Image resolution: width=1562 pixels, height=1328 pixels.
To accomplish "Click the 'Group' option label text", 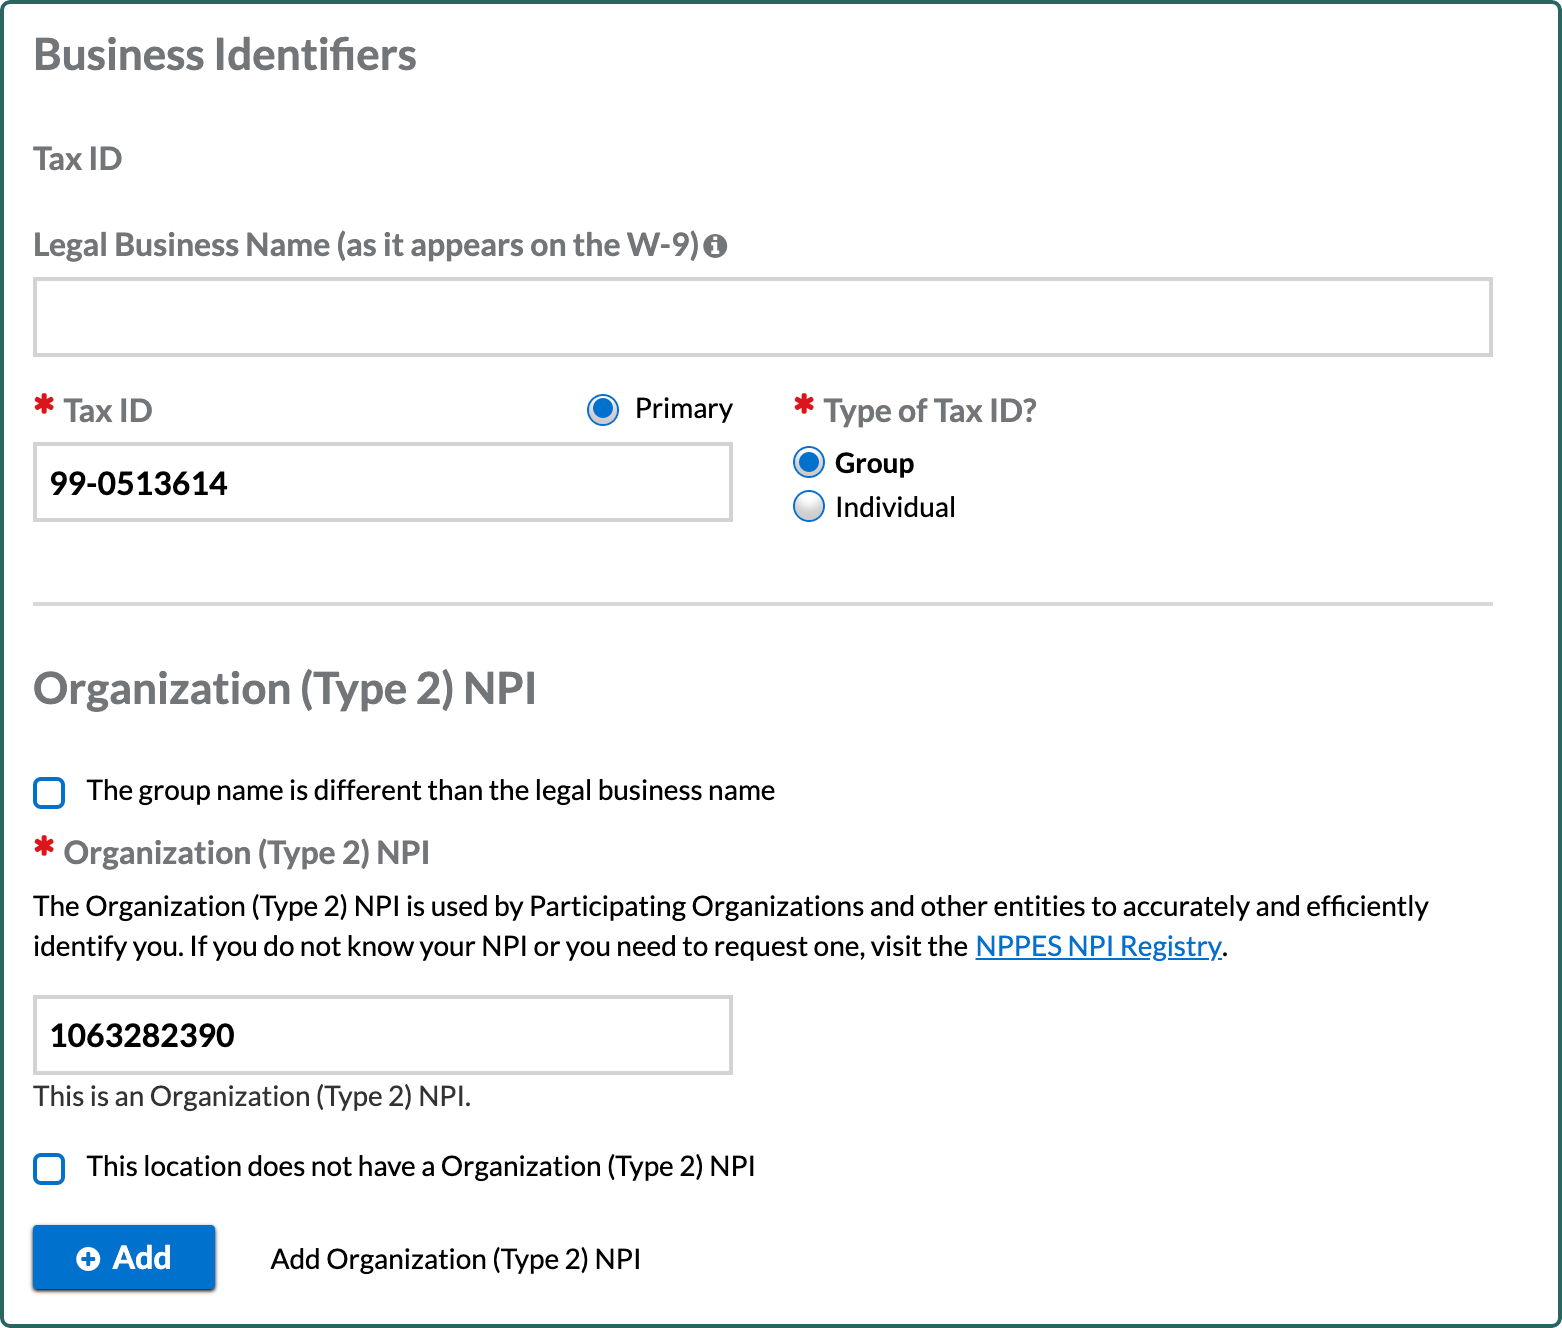I will click(x=874, y=464).
